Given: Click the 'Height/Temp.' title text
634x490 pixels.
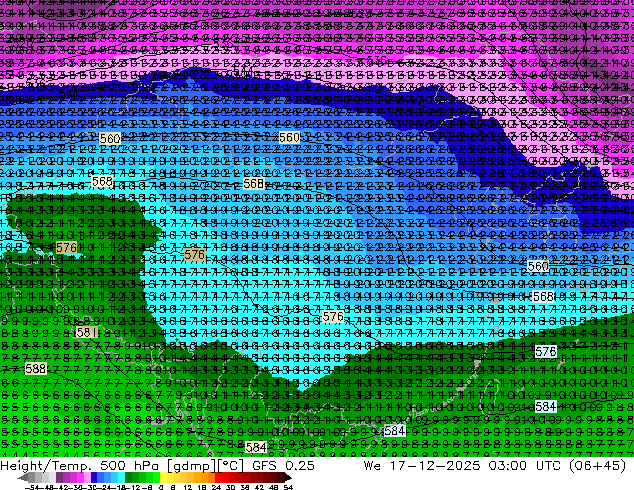Looking at the screenshot, I should click(x=46, y=466).
